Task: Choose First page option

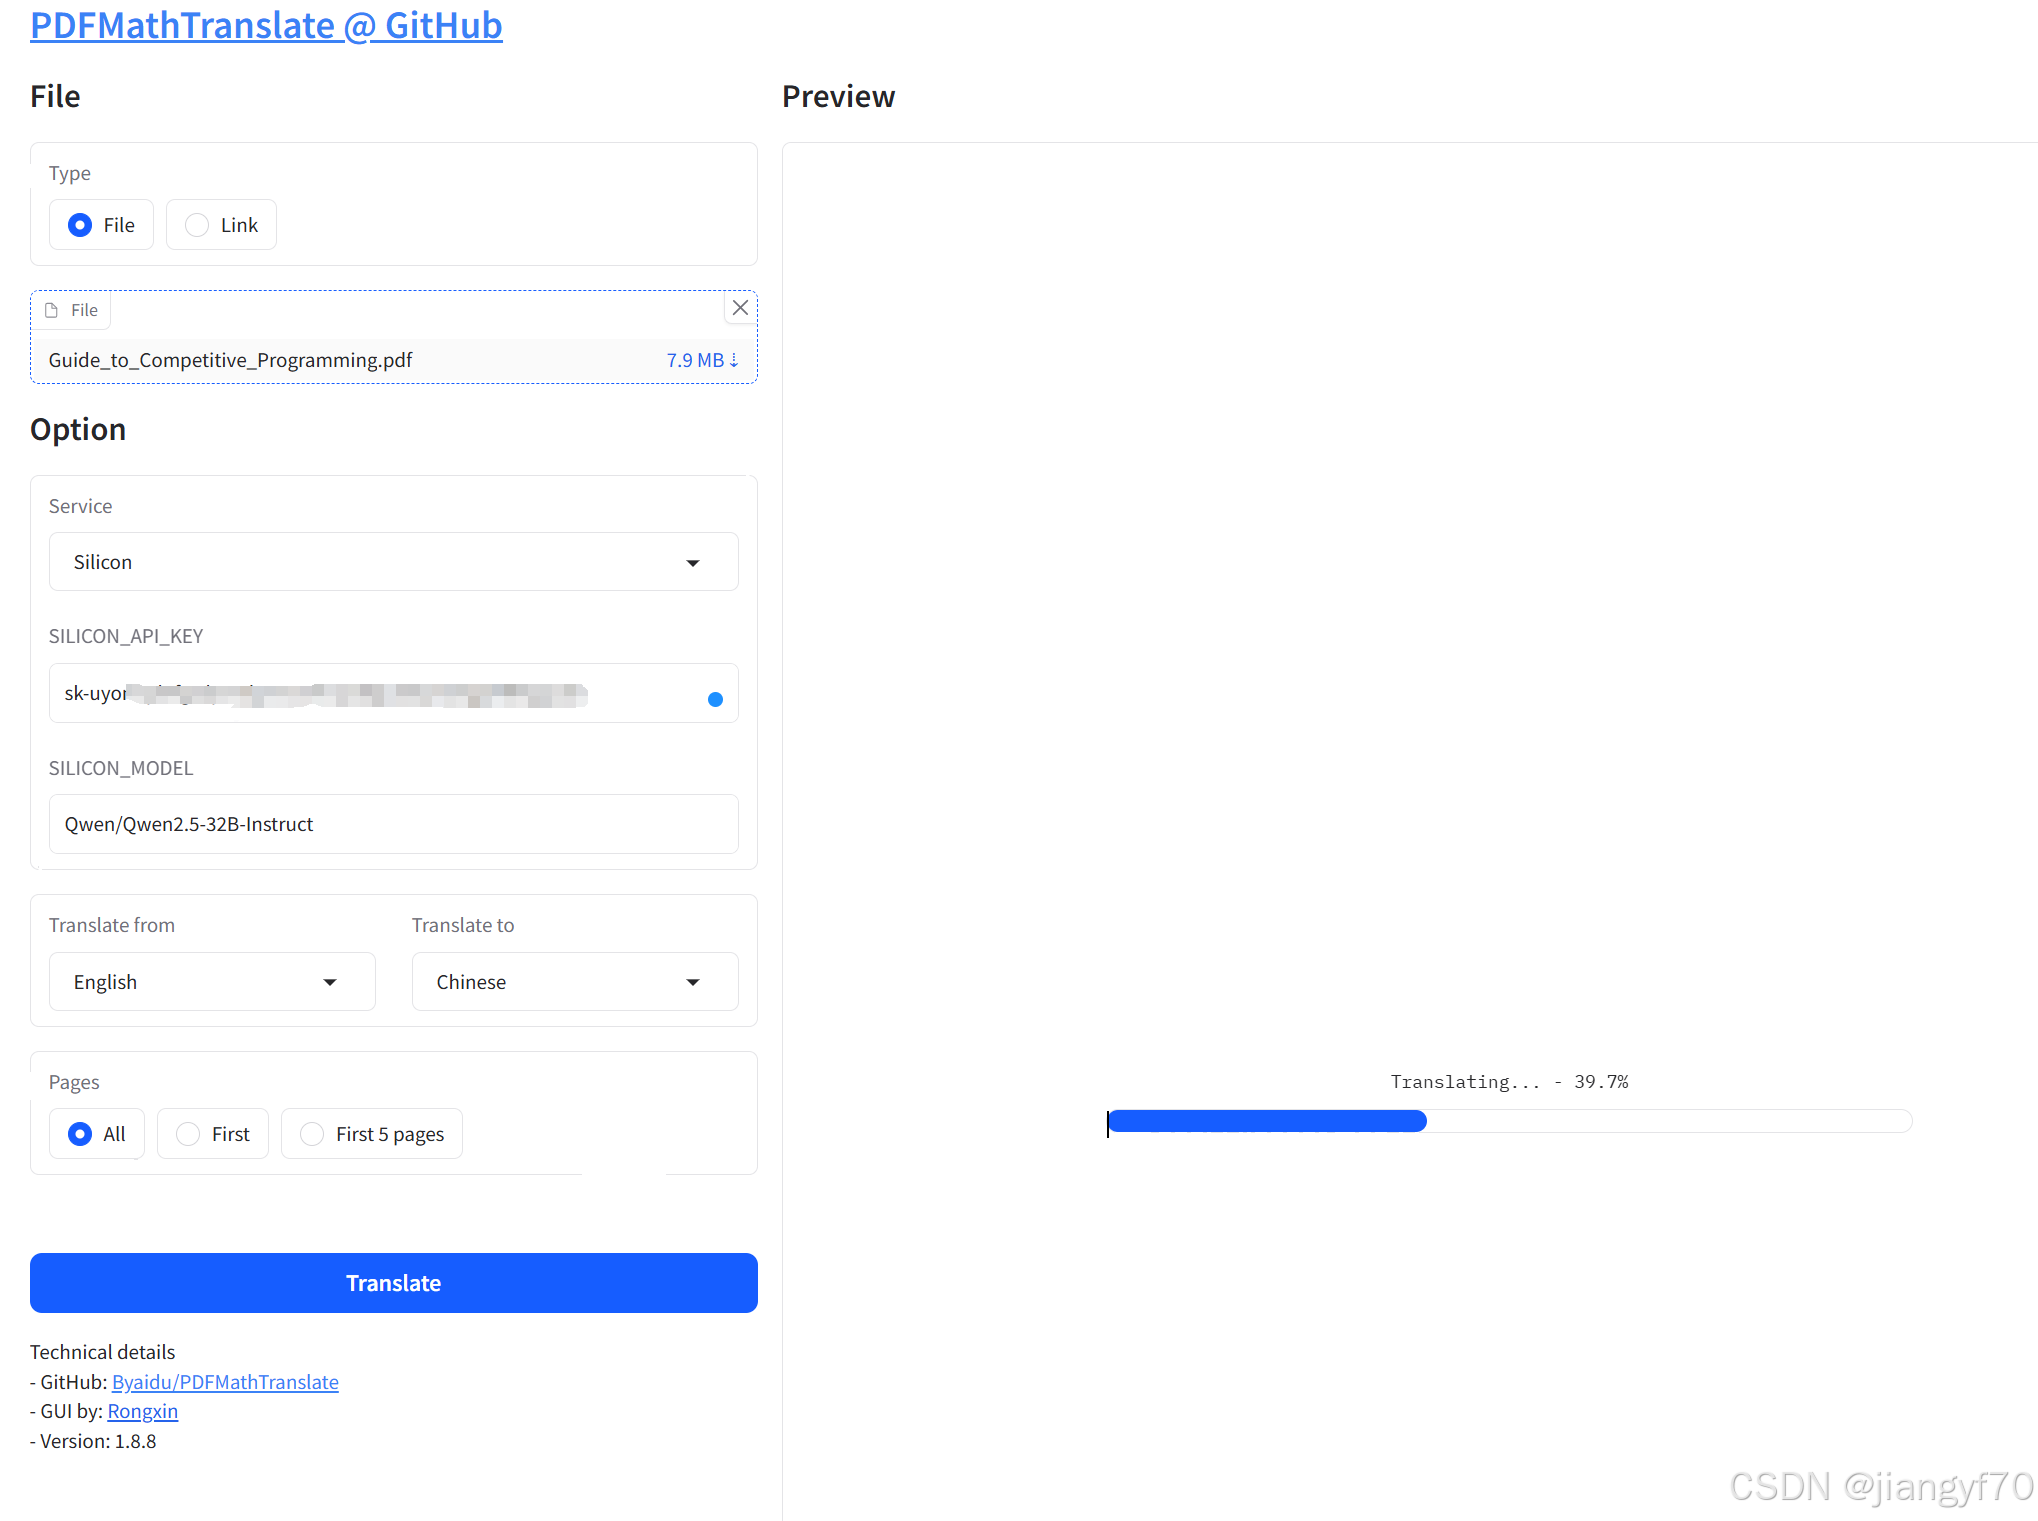Action: pos(188,1134)
